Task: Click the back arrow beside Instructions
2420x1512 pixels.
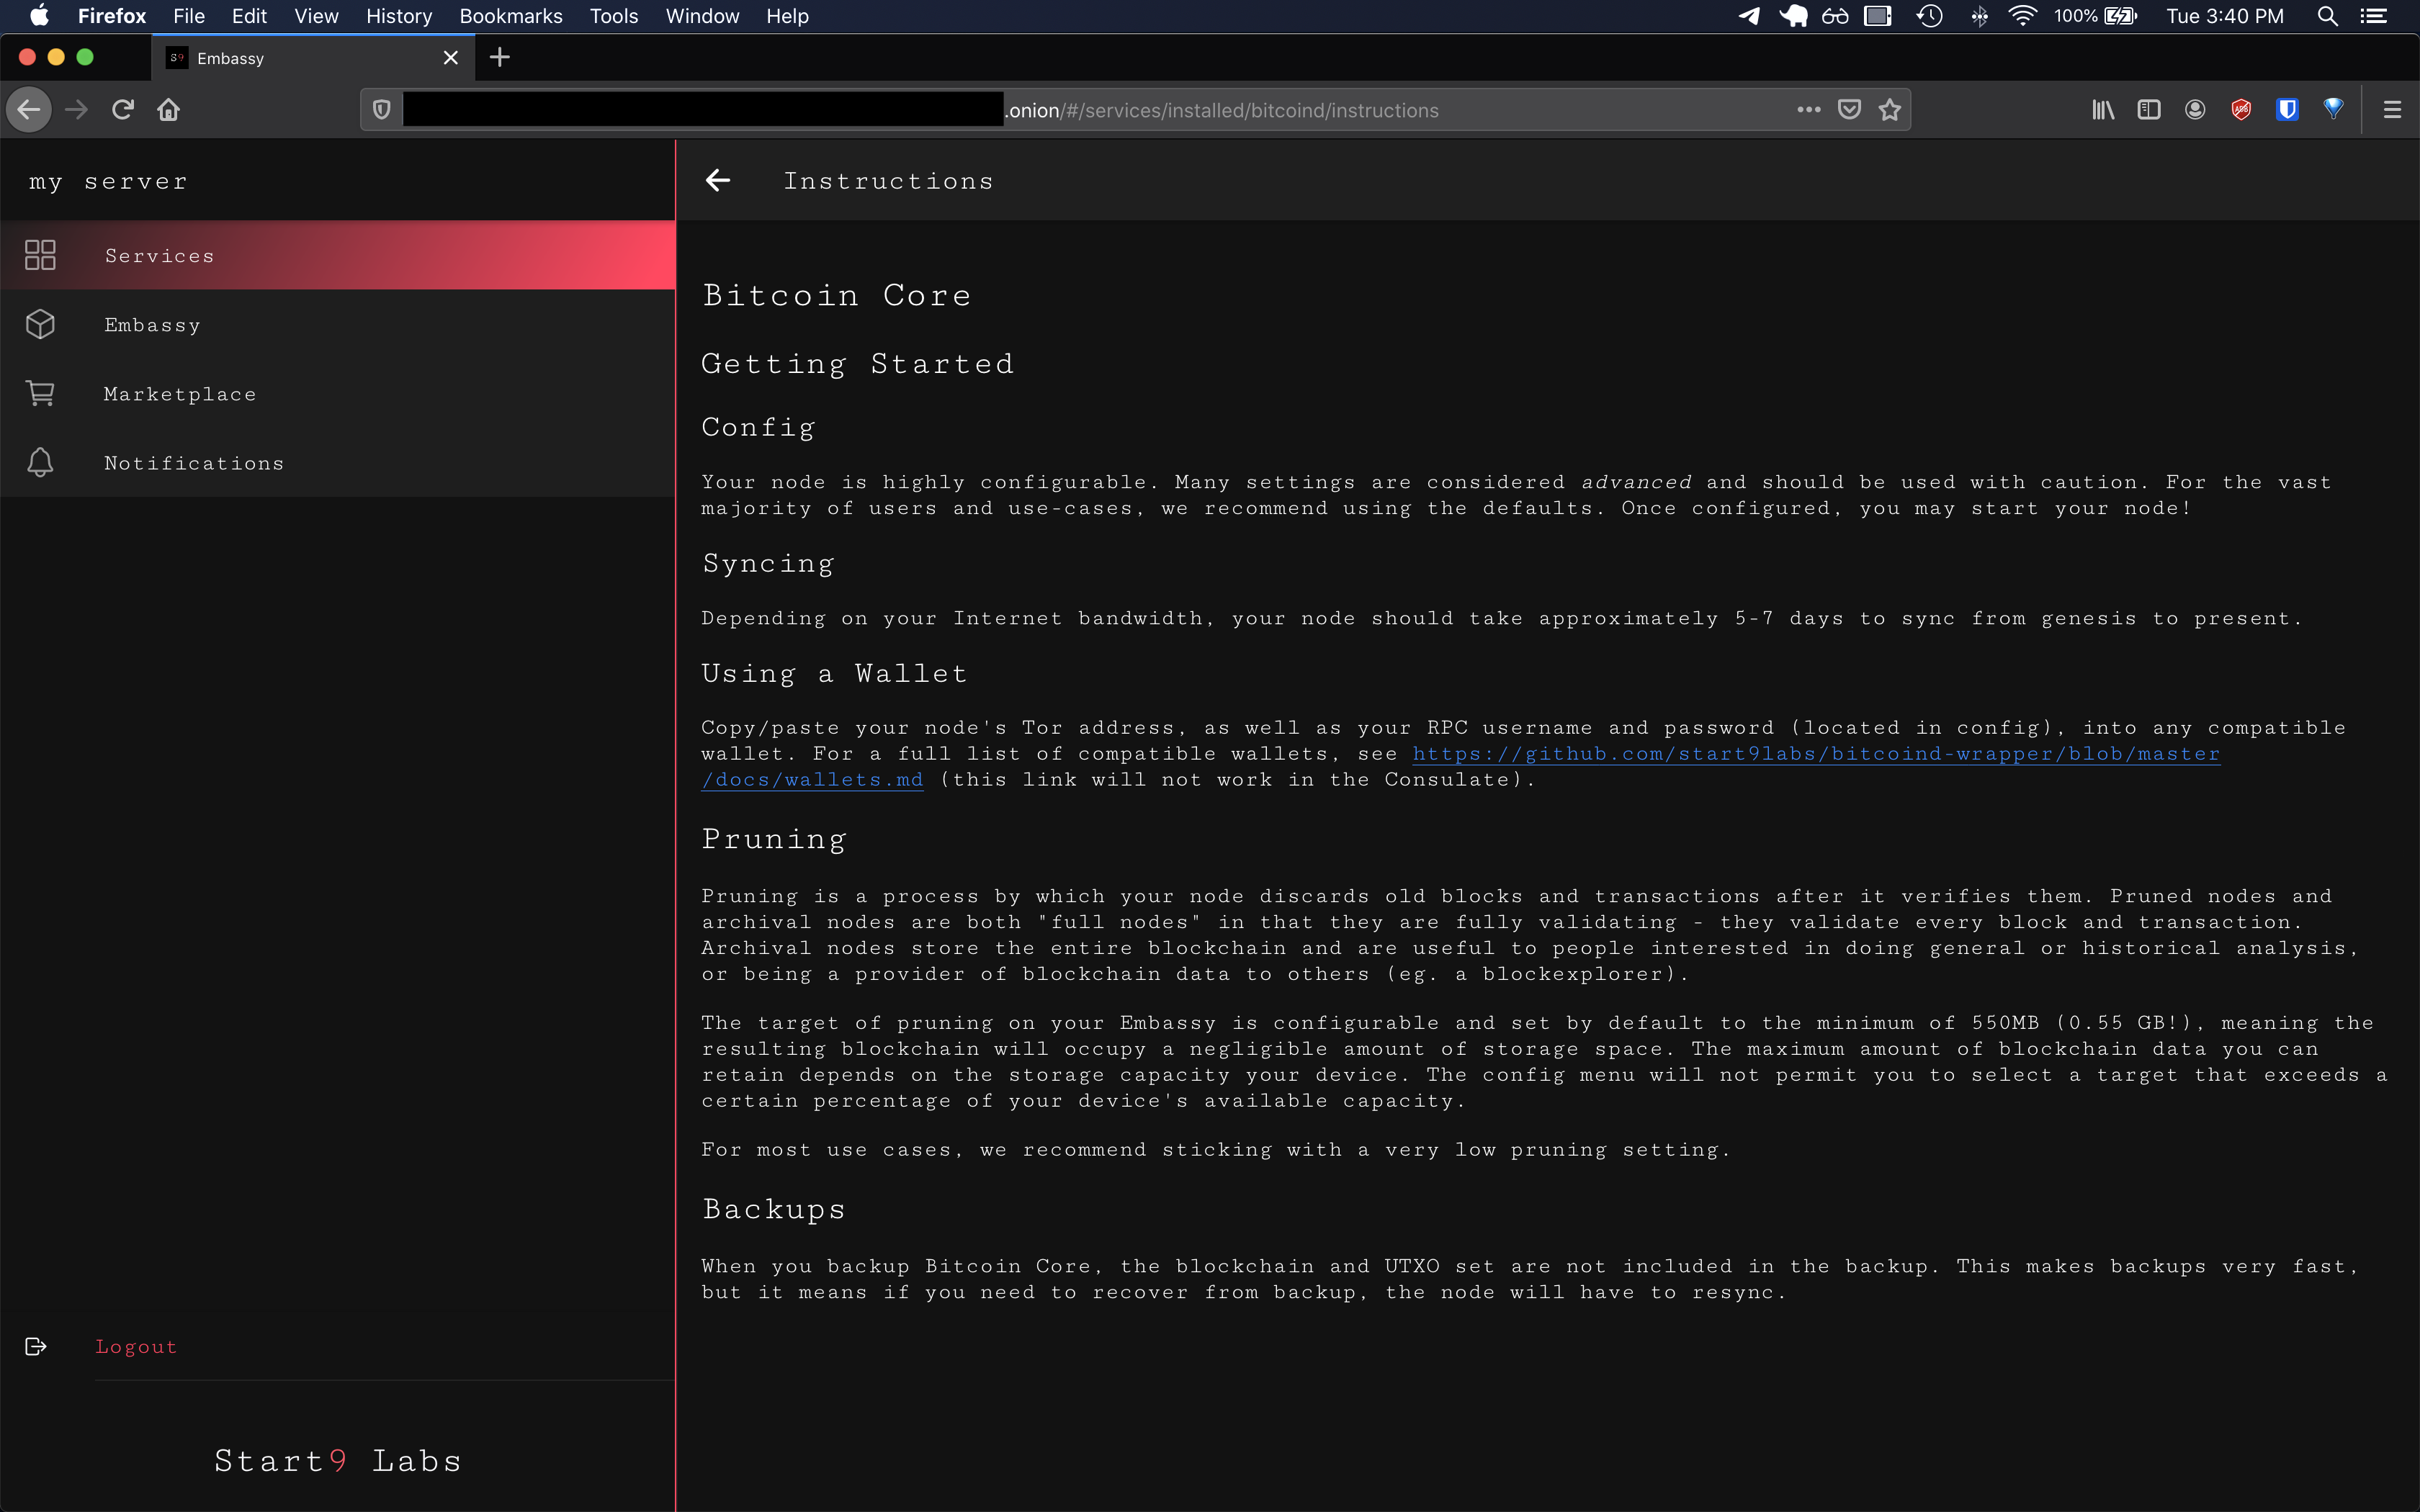Action: click(718, 180)
